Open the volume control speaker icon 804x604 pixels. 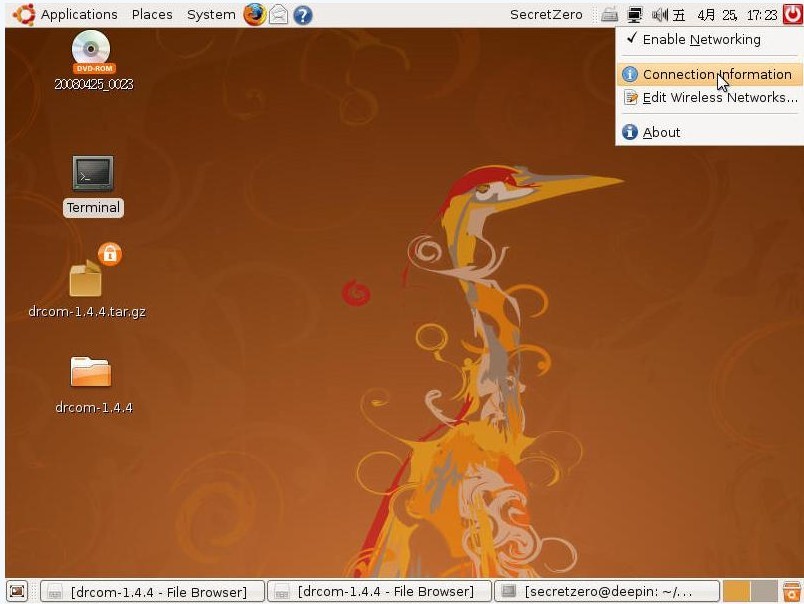pyautogui.click(x=660, y=15)
